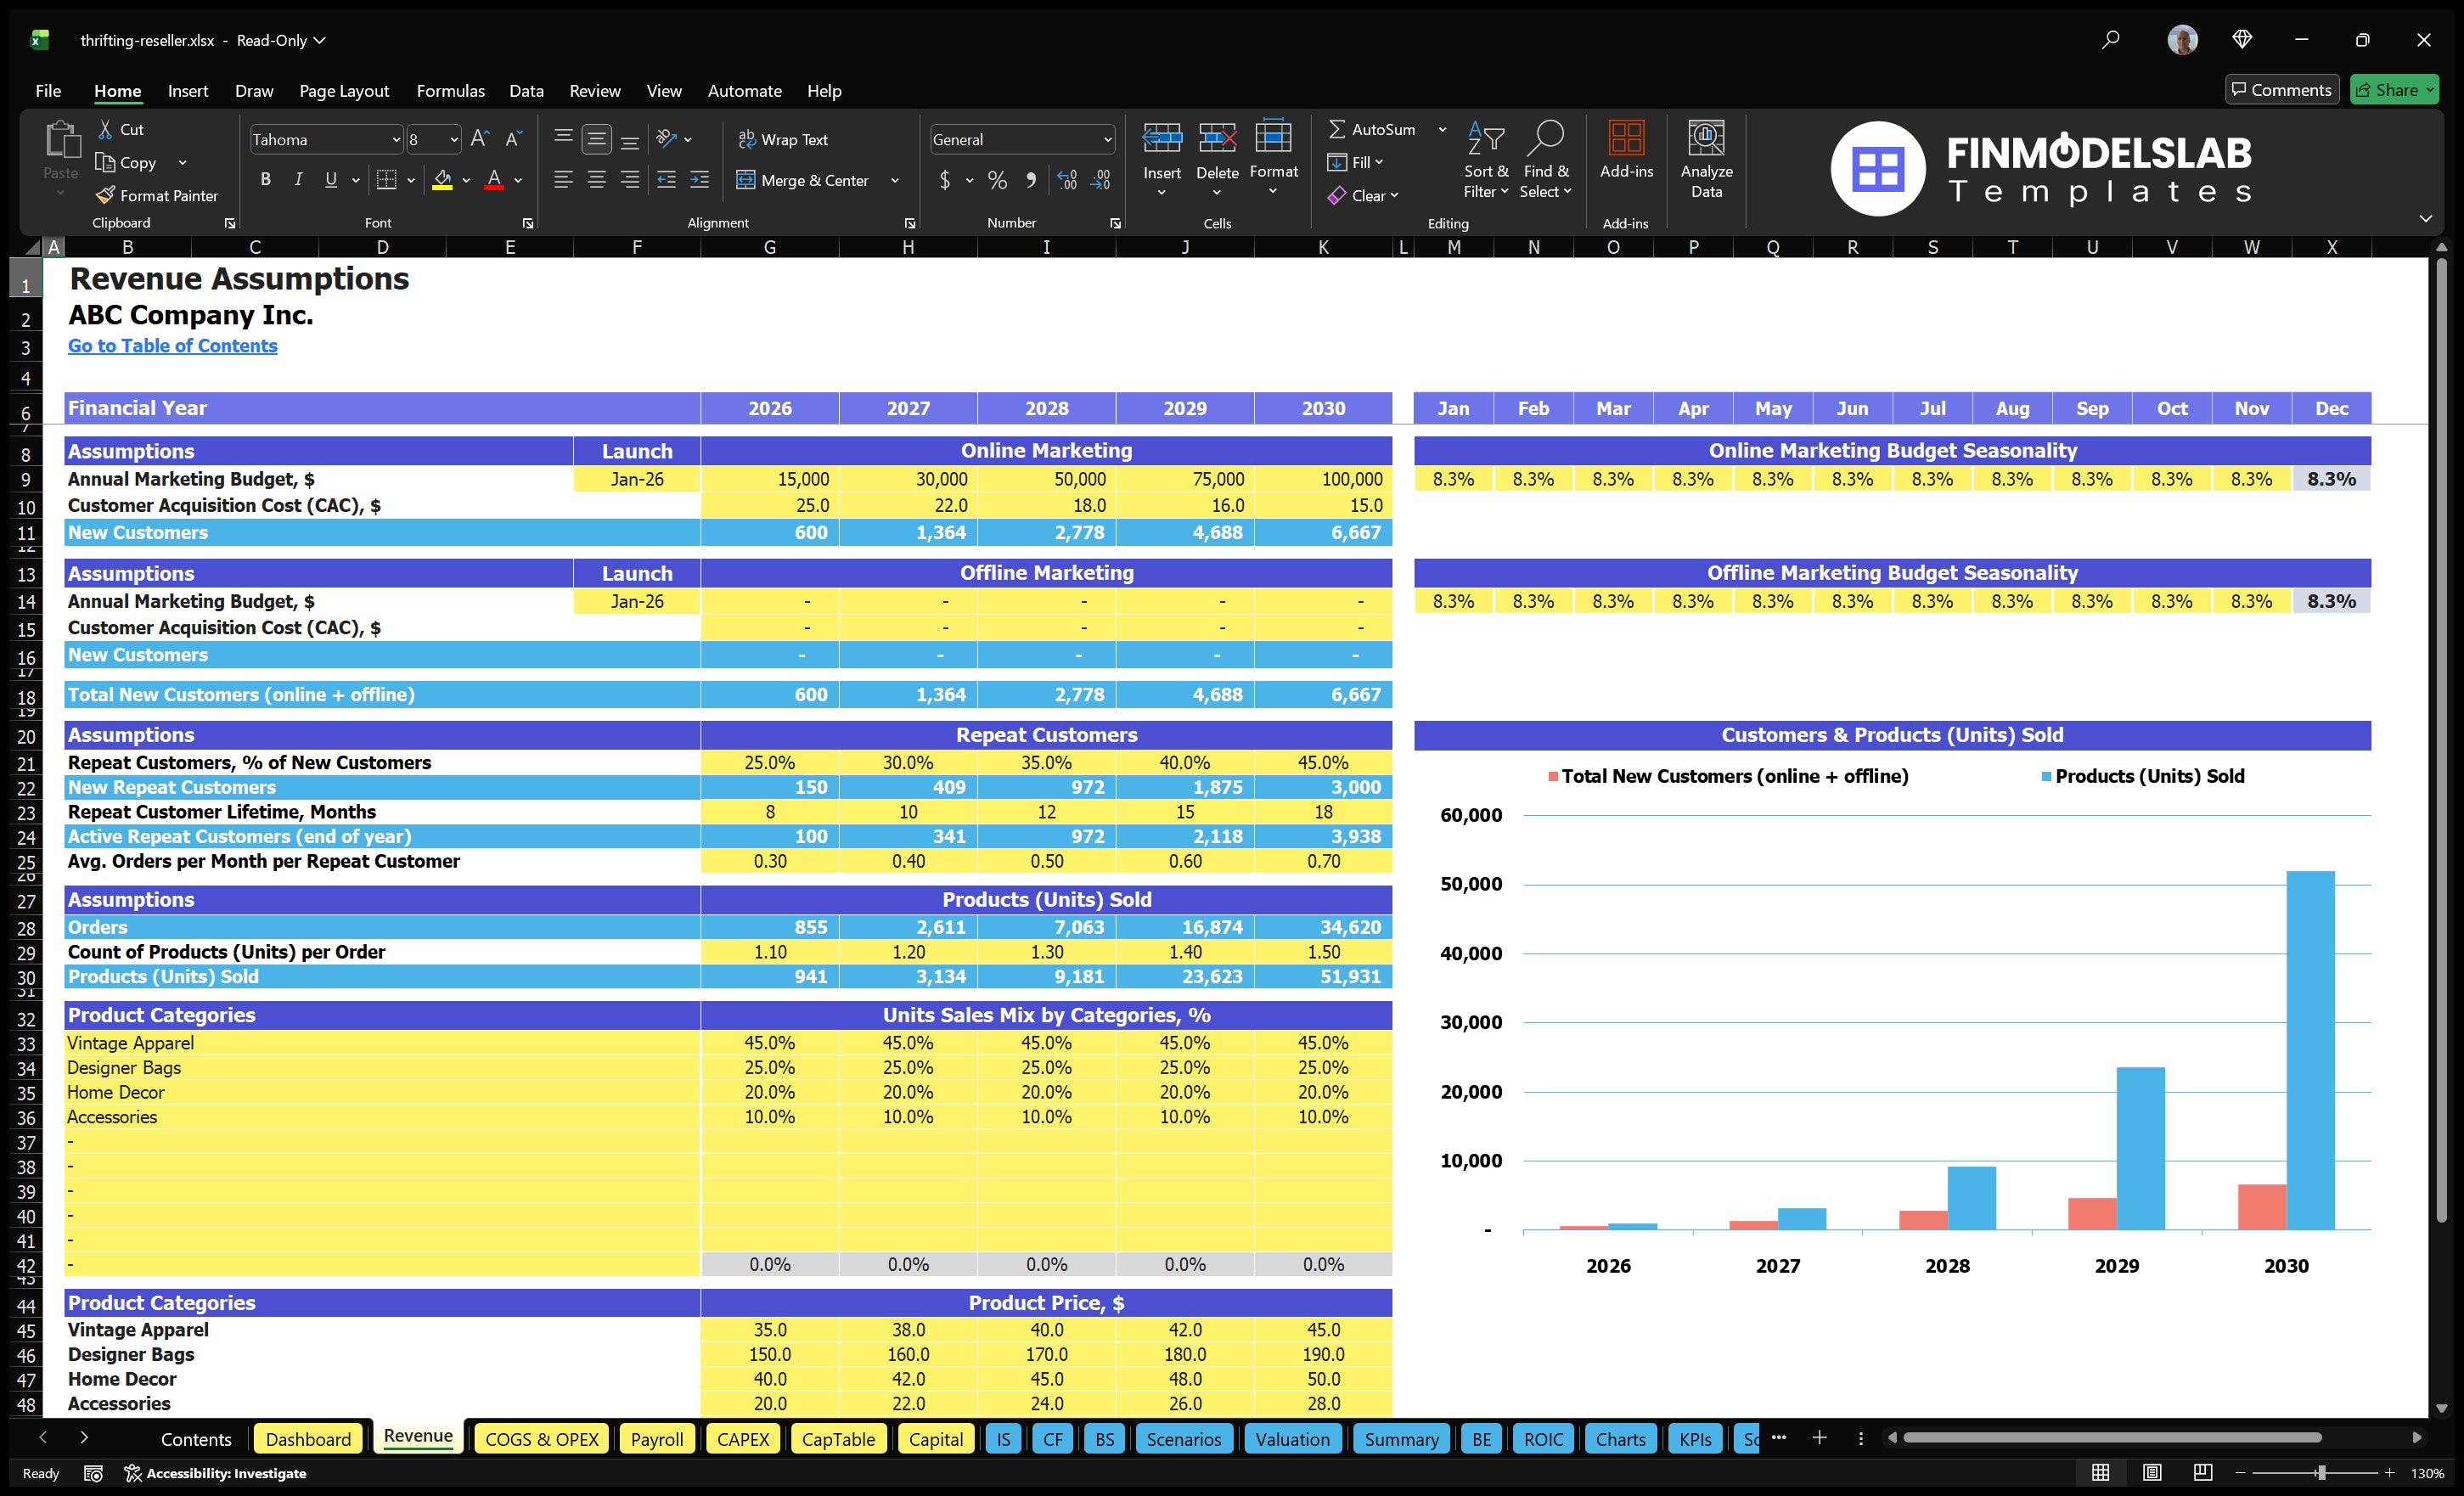Switch to the Dashboard sheet tab

(x=308, y=1438)
